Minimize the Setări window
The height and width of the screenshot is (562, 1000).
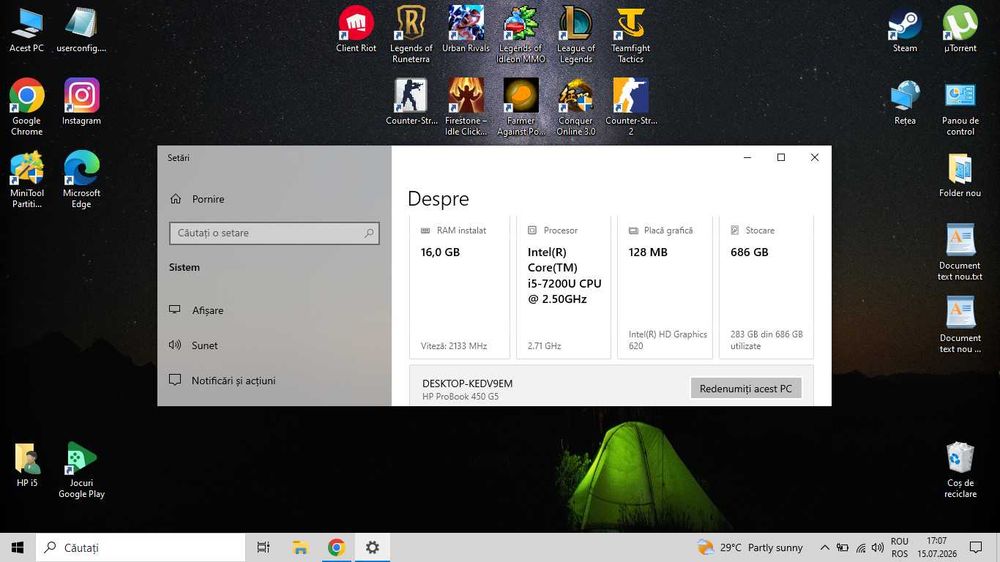click(747, 158)
